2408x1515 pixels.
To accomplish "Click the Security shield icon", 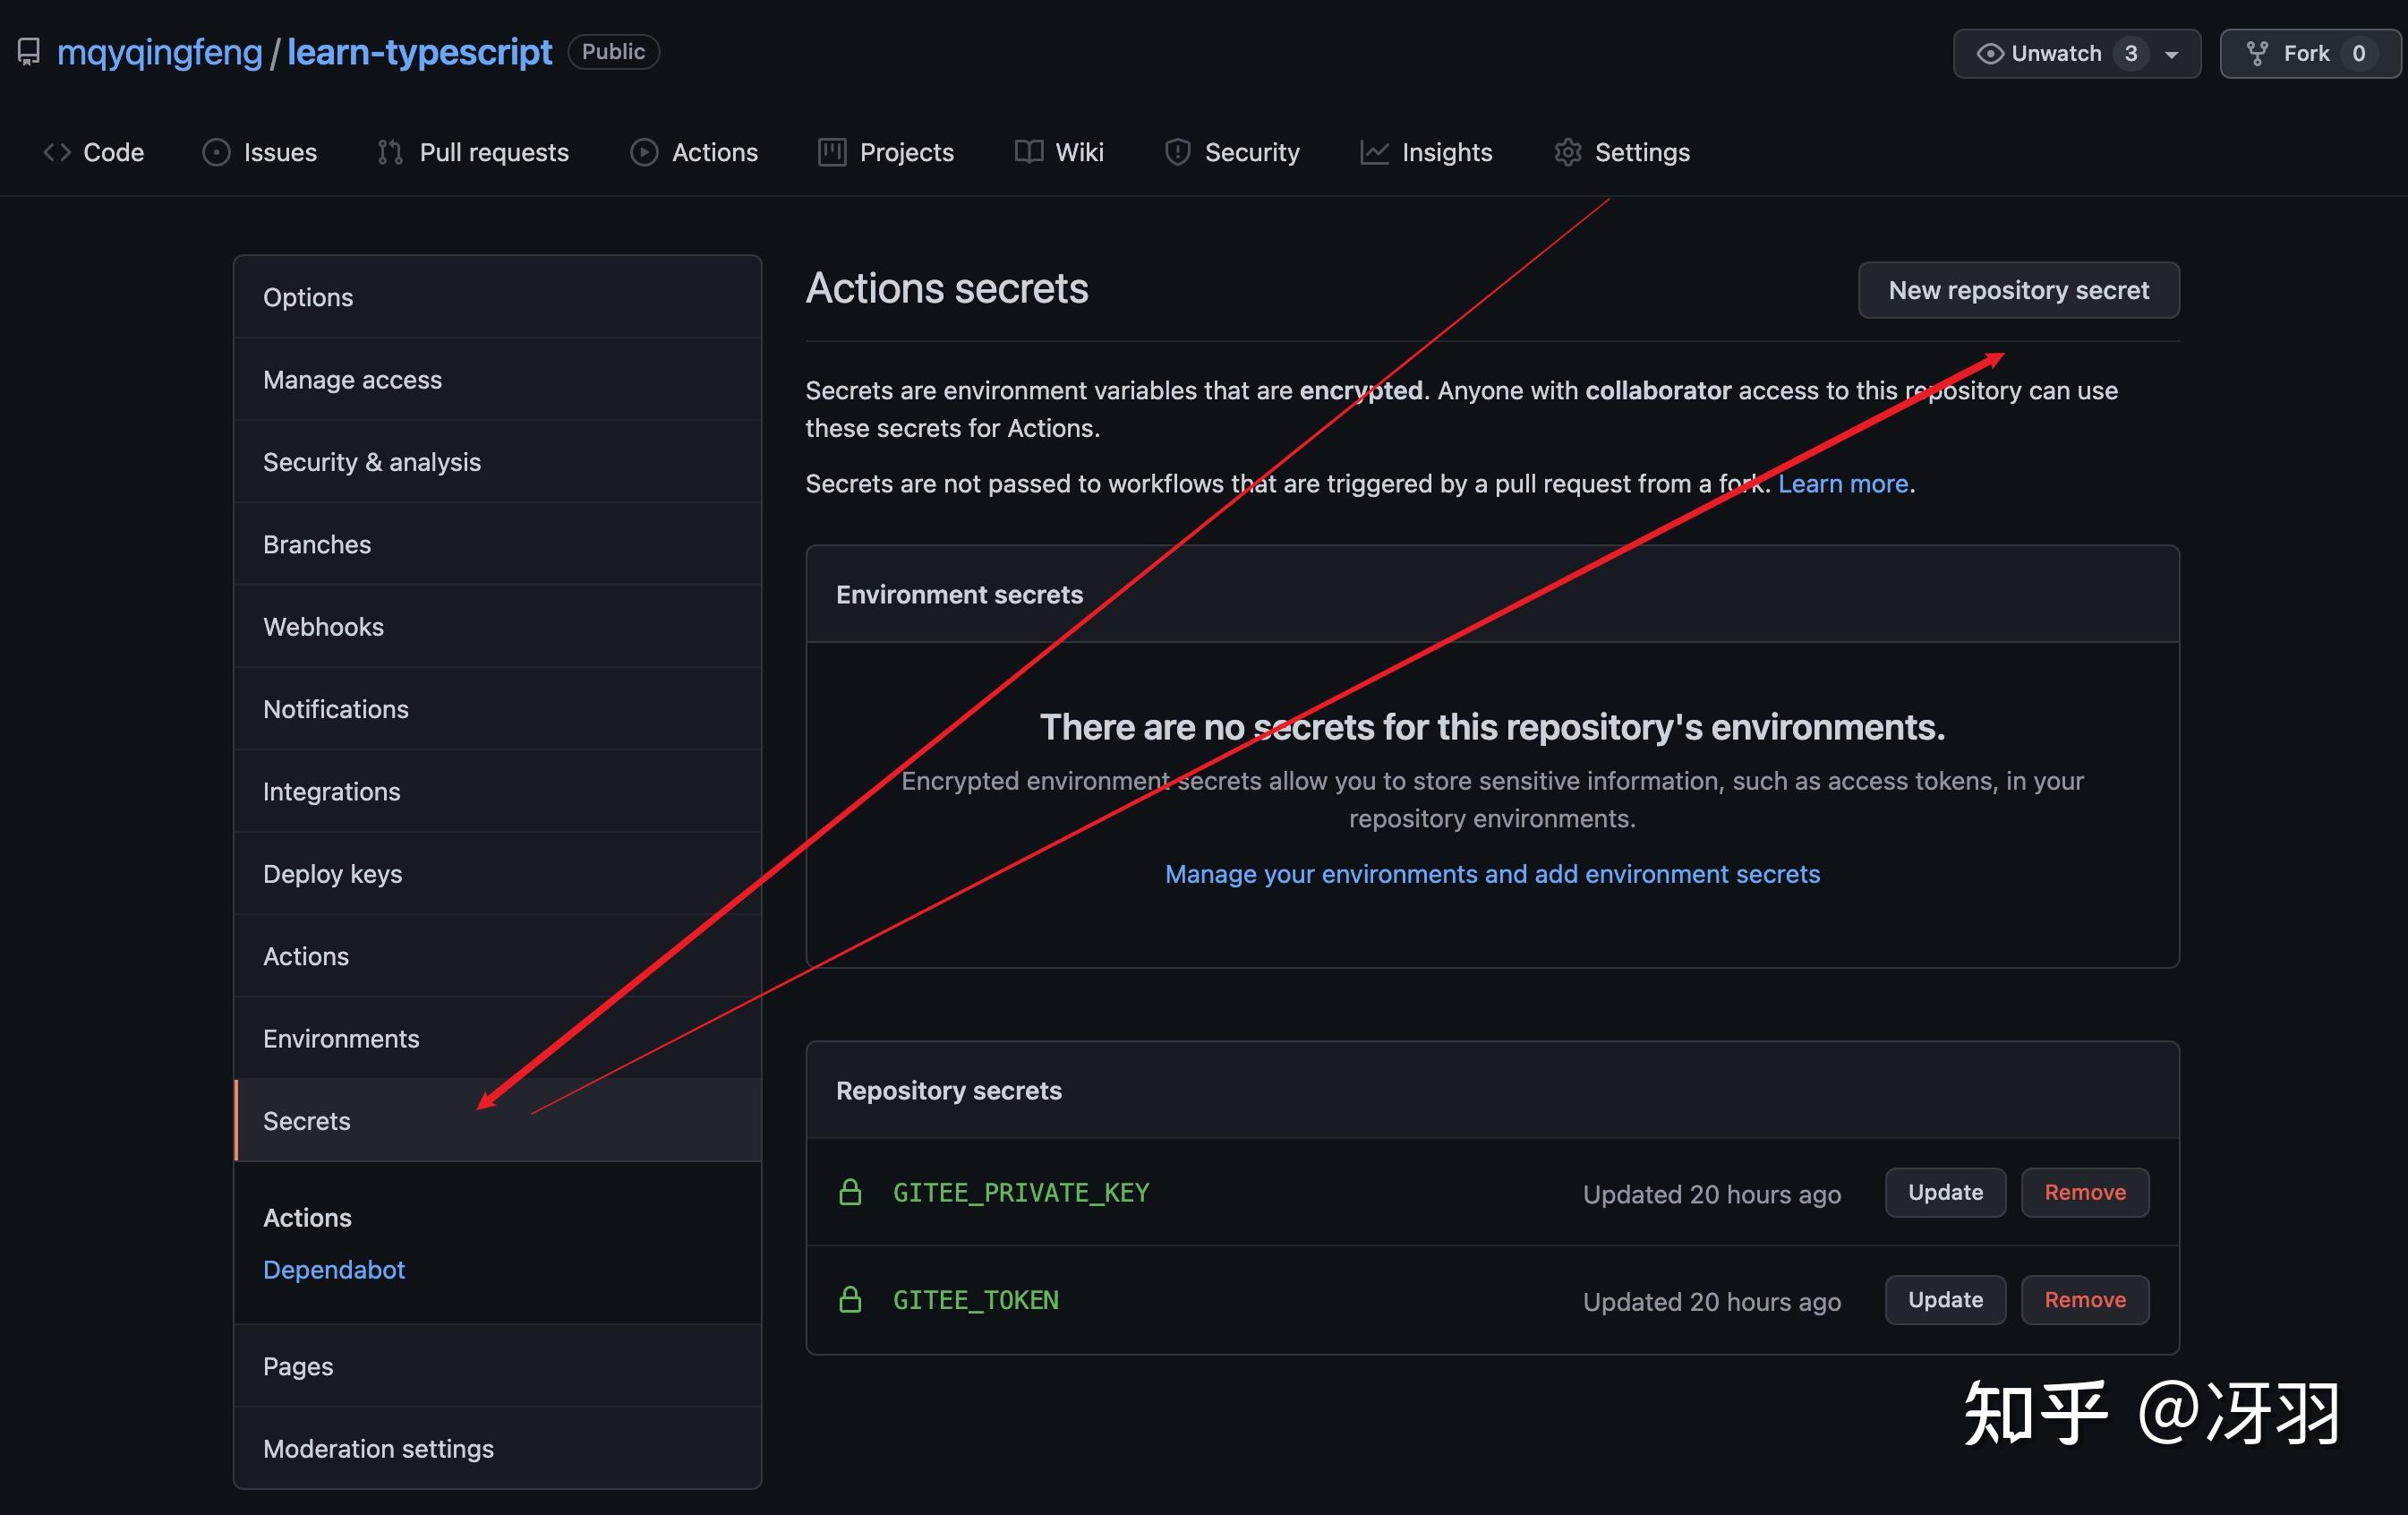I will click(1177, 152).
